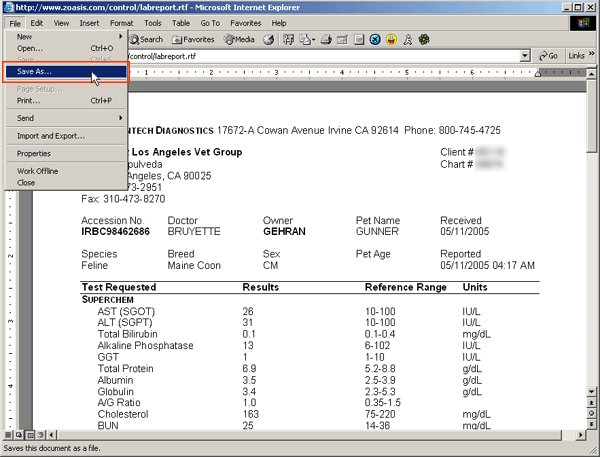
Task: Click the vertical scrollbar thumb
Action: pyautogui.click(x=592, y=116)
